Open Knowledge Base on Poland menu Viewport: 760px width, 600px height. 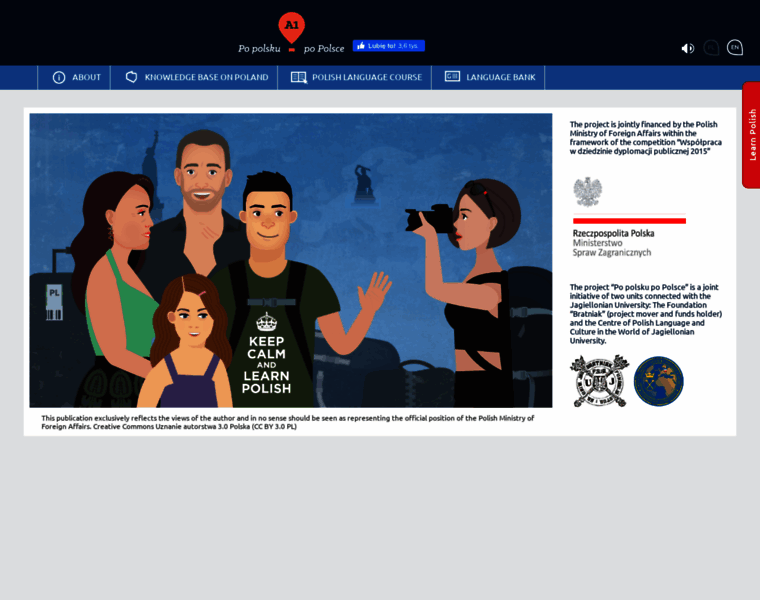[206, 77]
